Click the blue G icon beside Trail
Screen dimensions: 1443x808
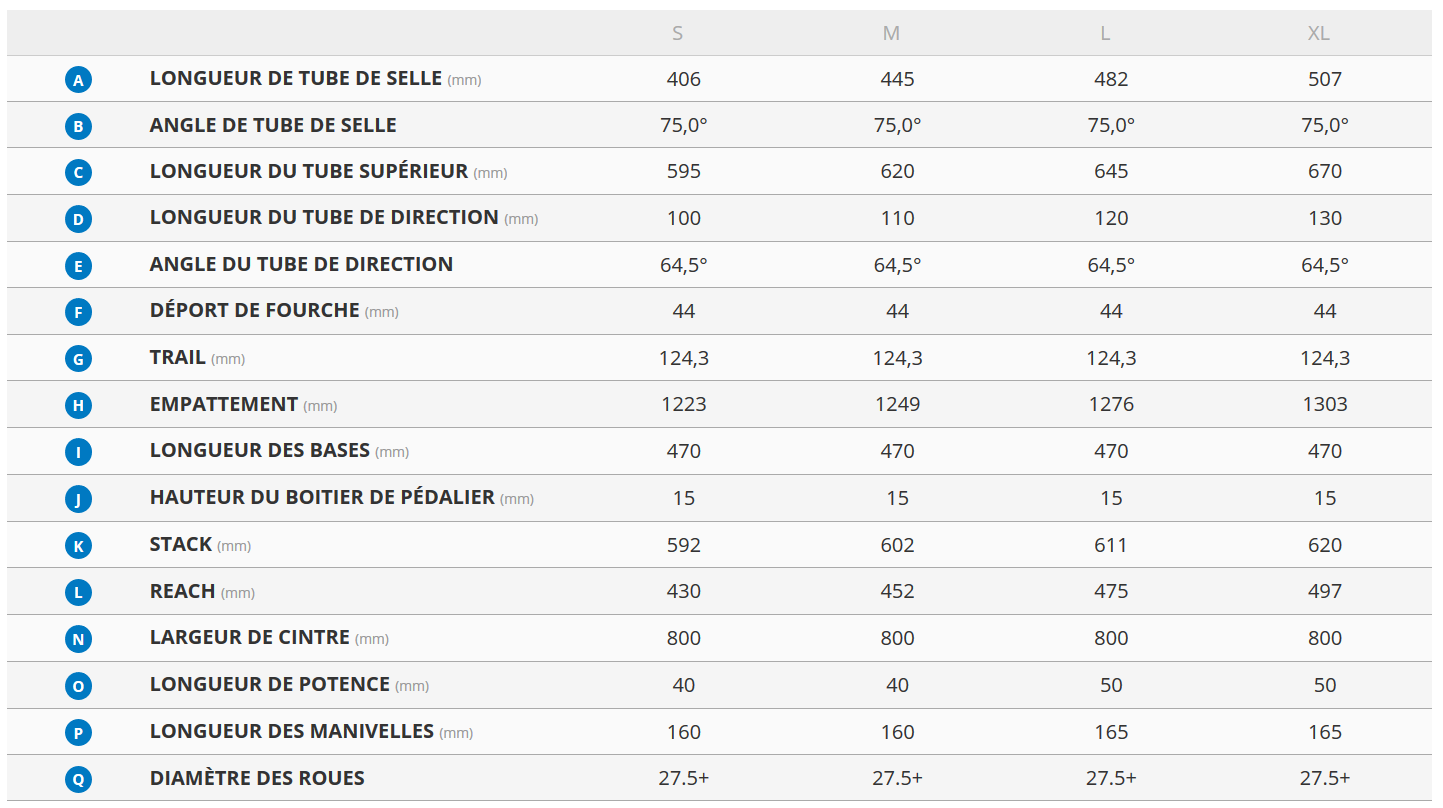(78, 359)
